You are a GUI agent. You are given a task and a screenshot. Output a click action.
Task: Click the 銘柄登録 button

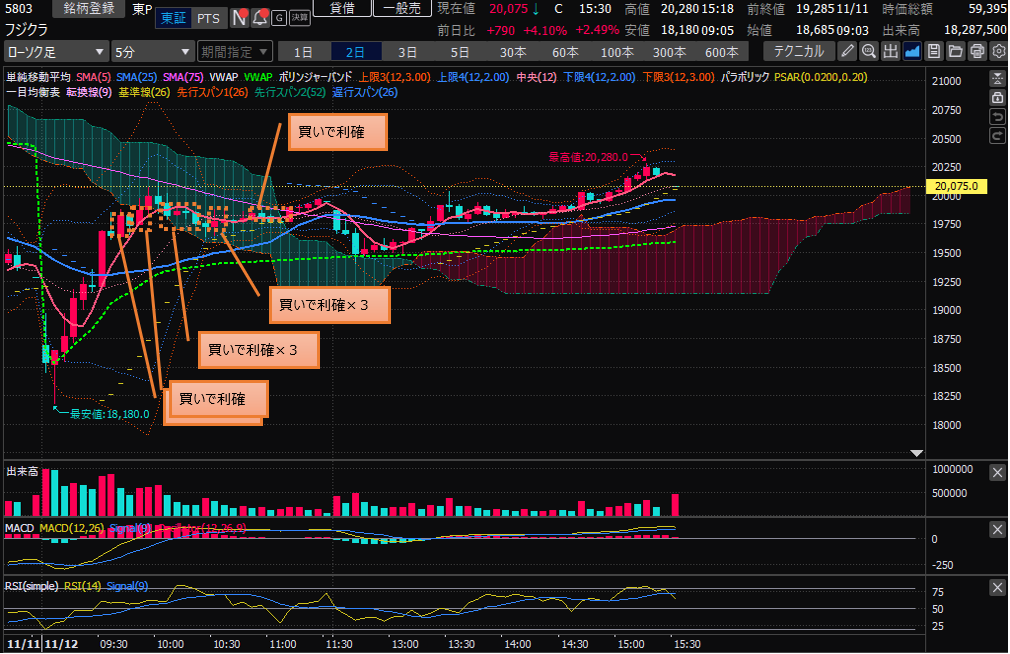(90, 9)
